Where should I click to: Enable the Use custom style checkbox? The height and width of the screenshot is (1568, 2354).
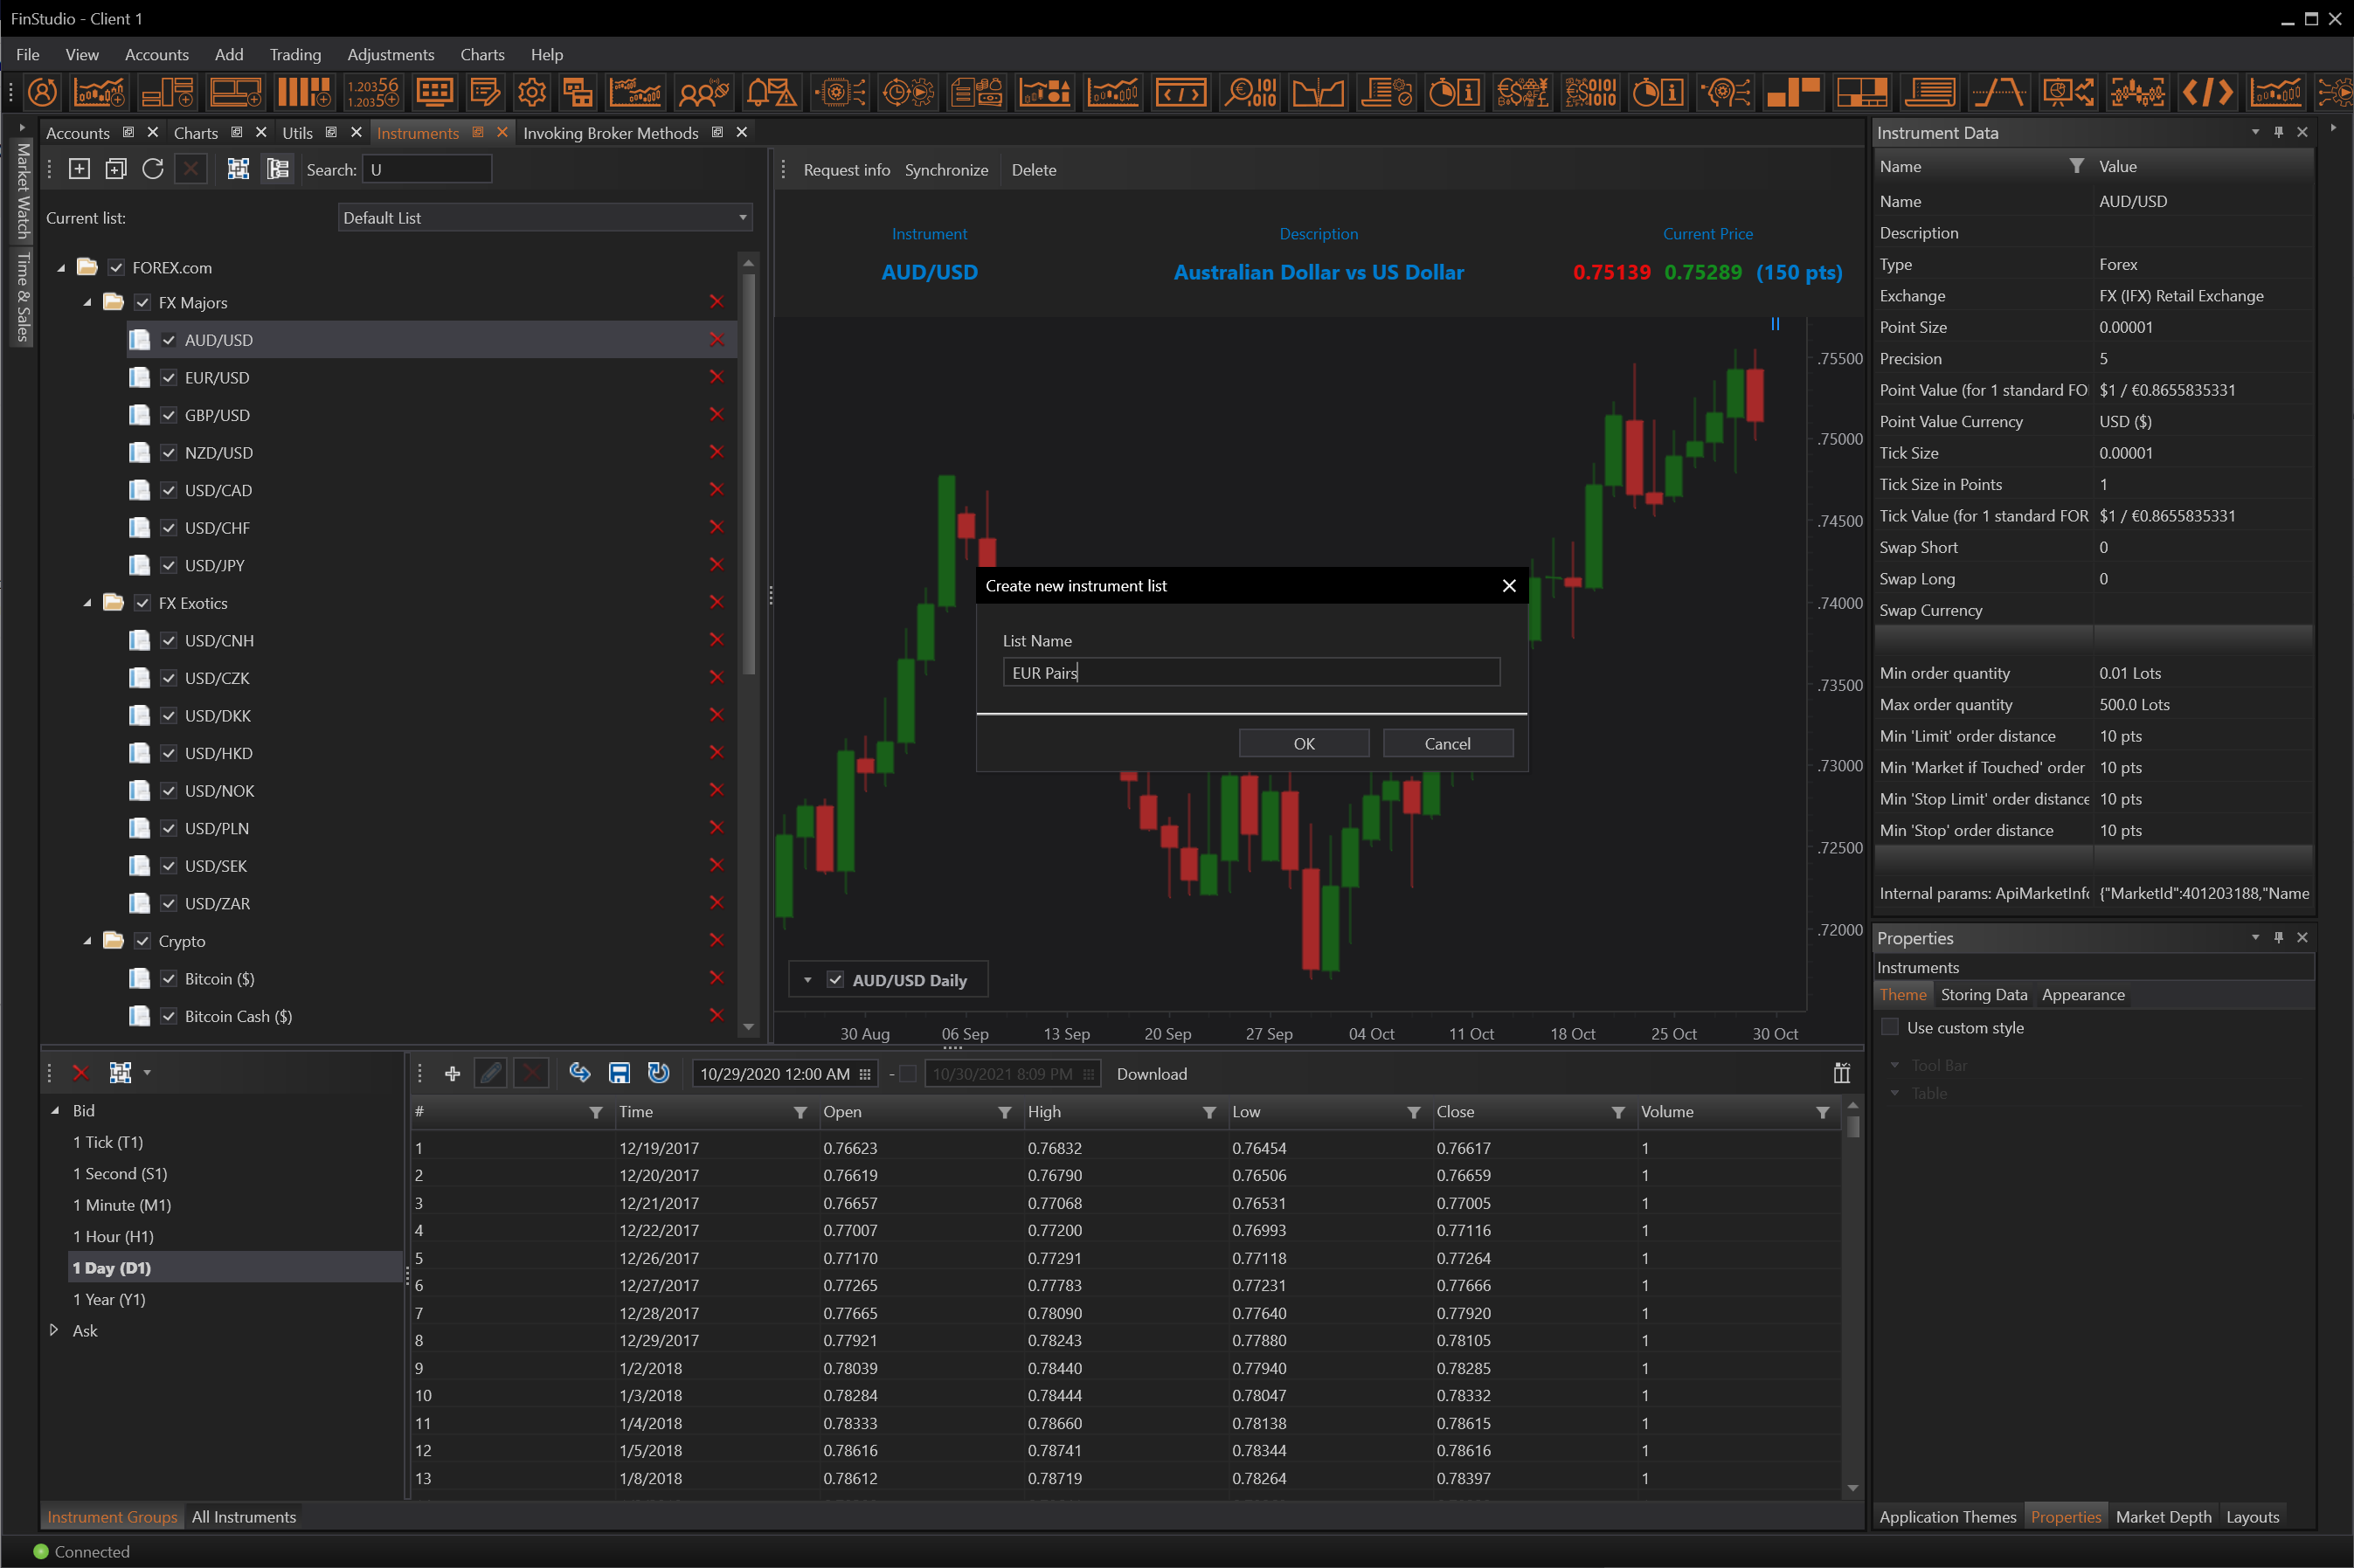pos(1890,1027)
